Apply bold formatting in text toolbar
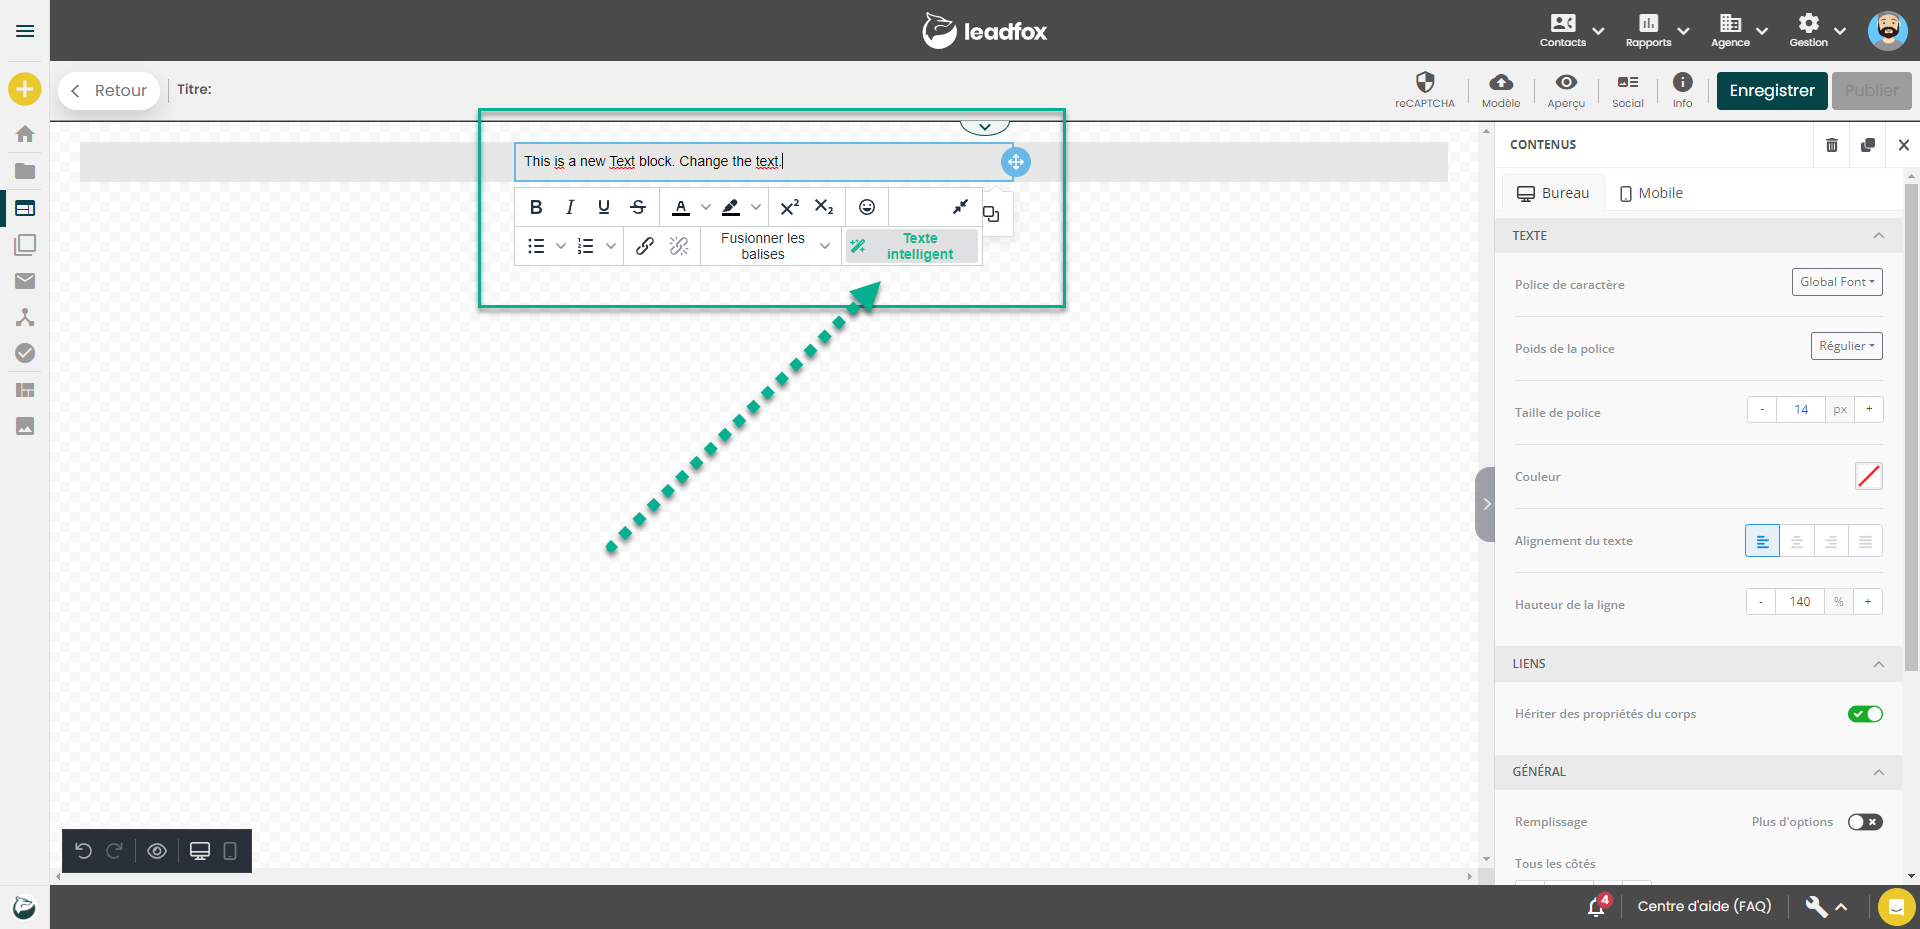Screen dimensions: 1920x929 536,207
